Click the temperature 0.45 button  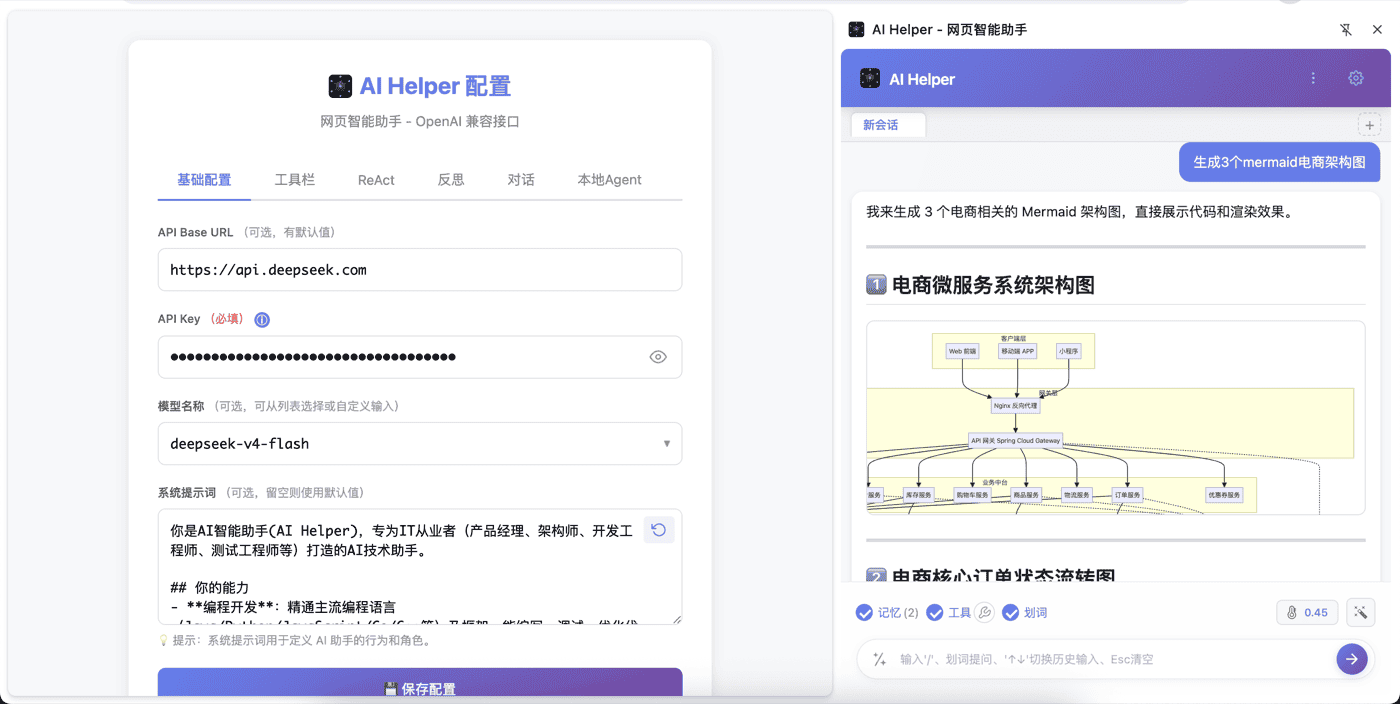[x=1307, y=612]
